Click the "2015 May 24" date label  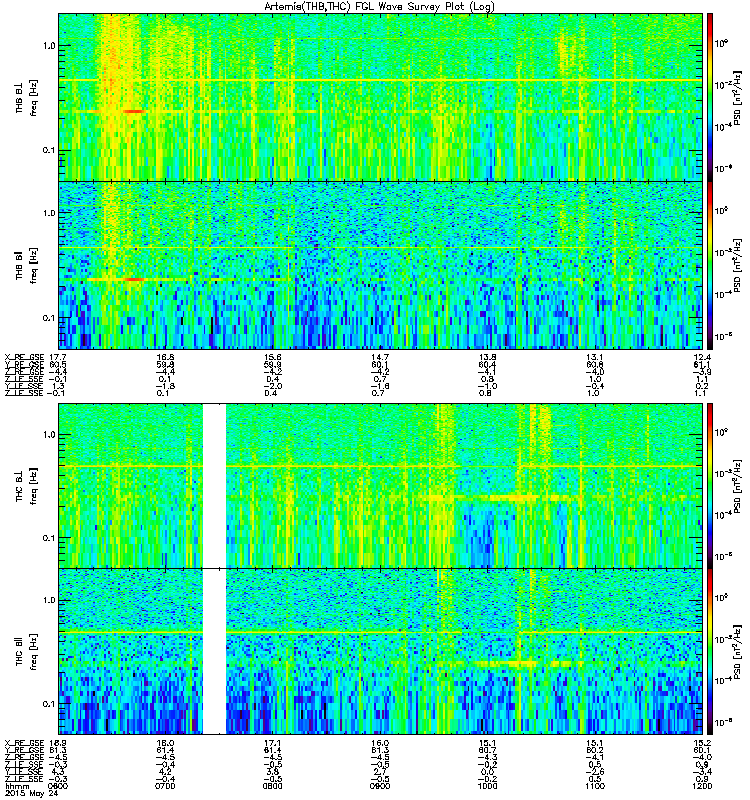coord(32,793)
